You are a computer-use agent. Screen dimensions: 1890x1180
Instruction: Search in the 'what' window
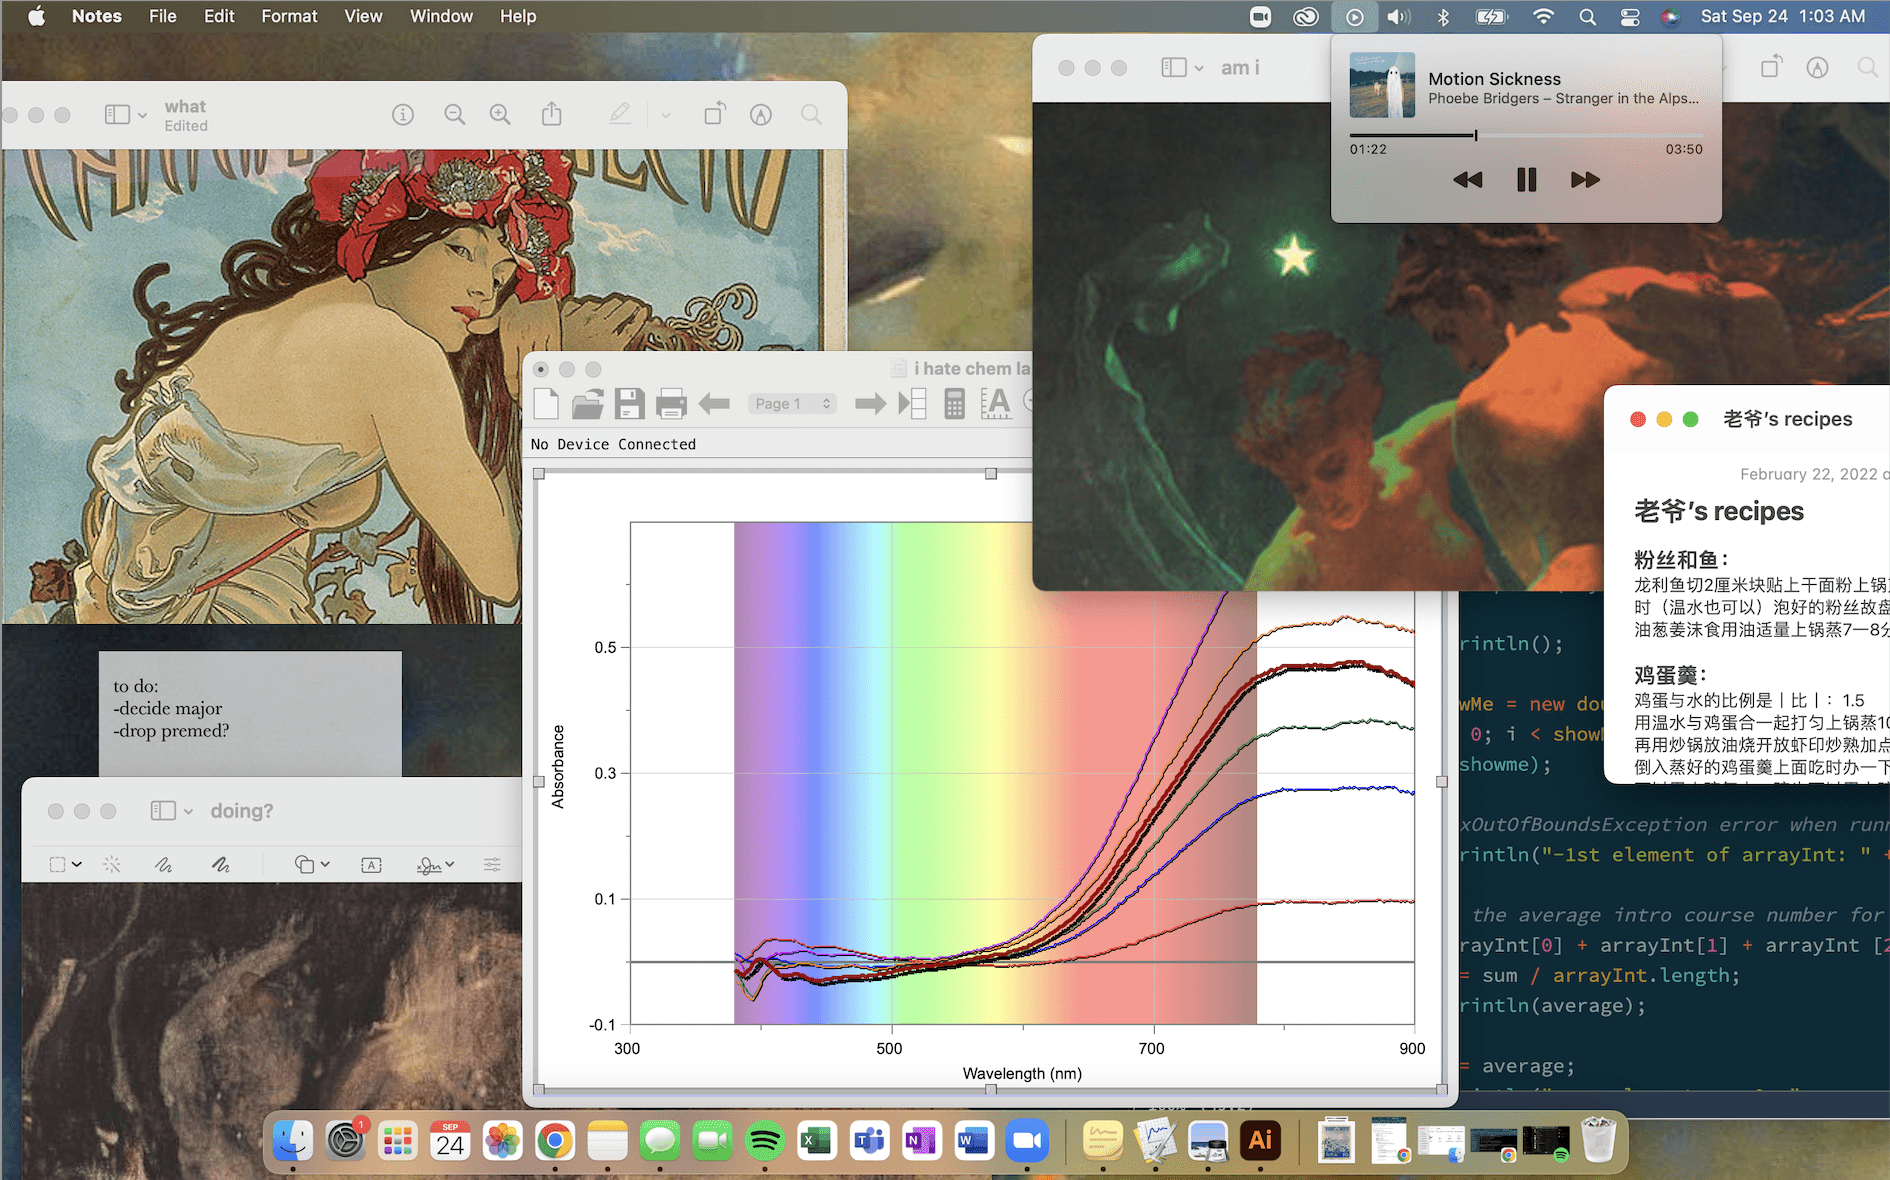[x=812, y=115]
